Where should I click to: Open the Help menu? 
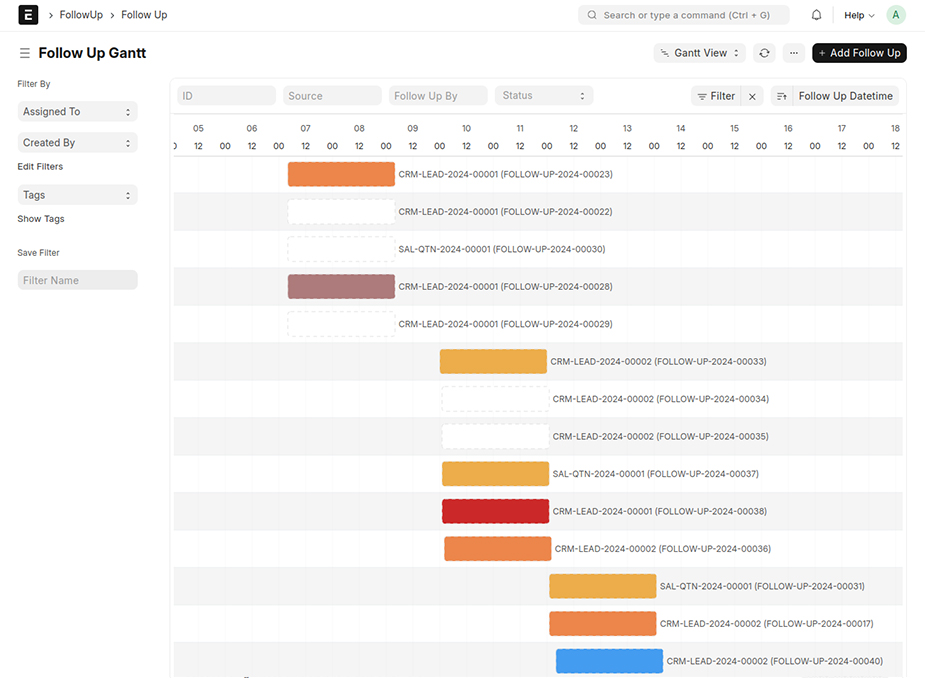(x=856, y=14)
